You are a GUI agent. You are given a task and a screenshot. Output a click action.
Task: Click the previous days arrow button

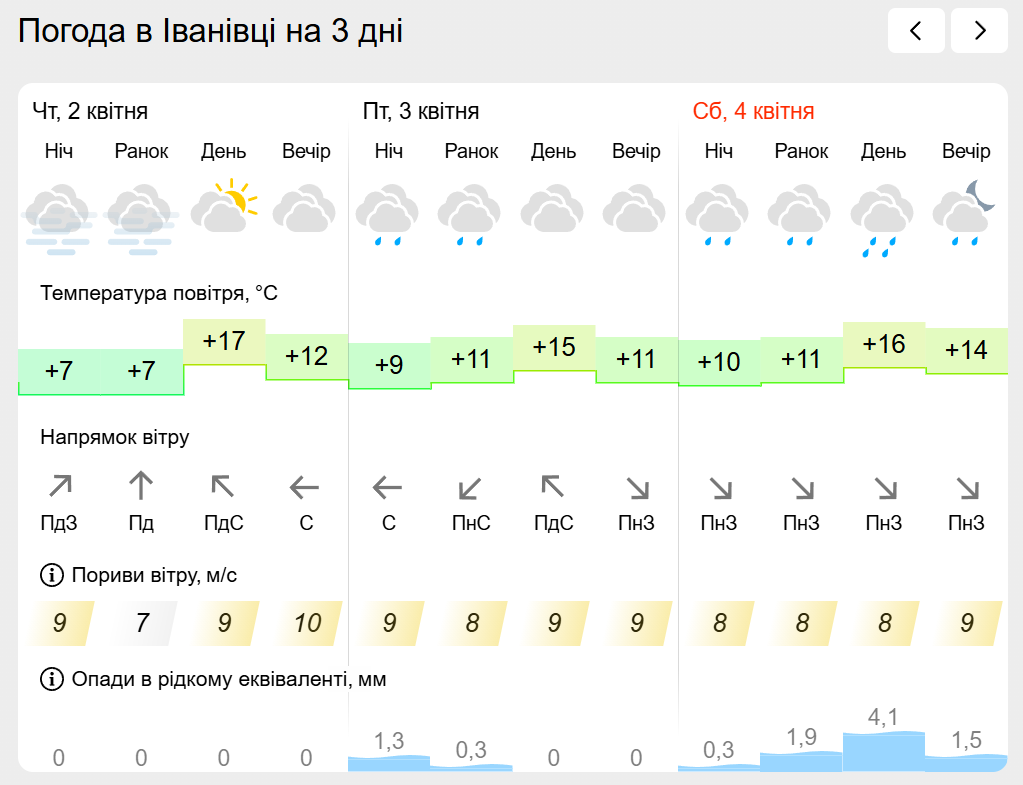tap(916, 31)
